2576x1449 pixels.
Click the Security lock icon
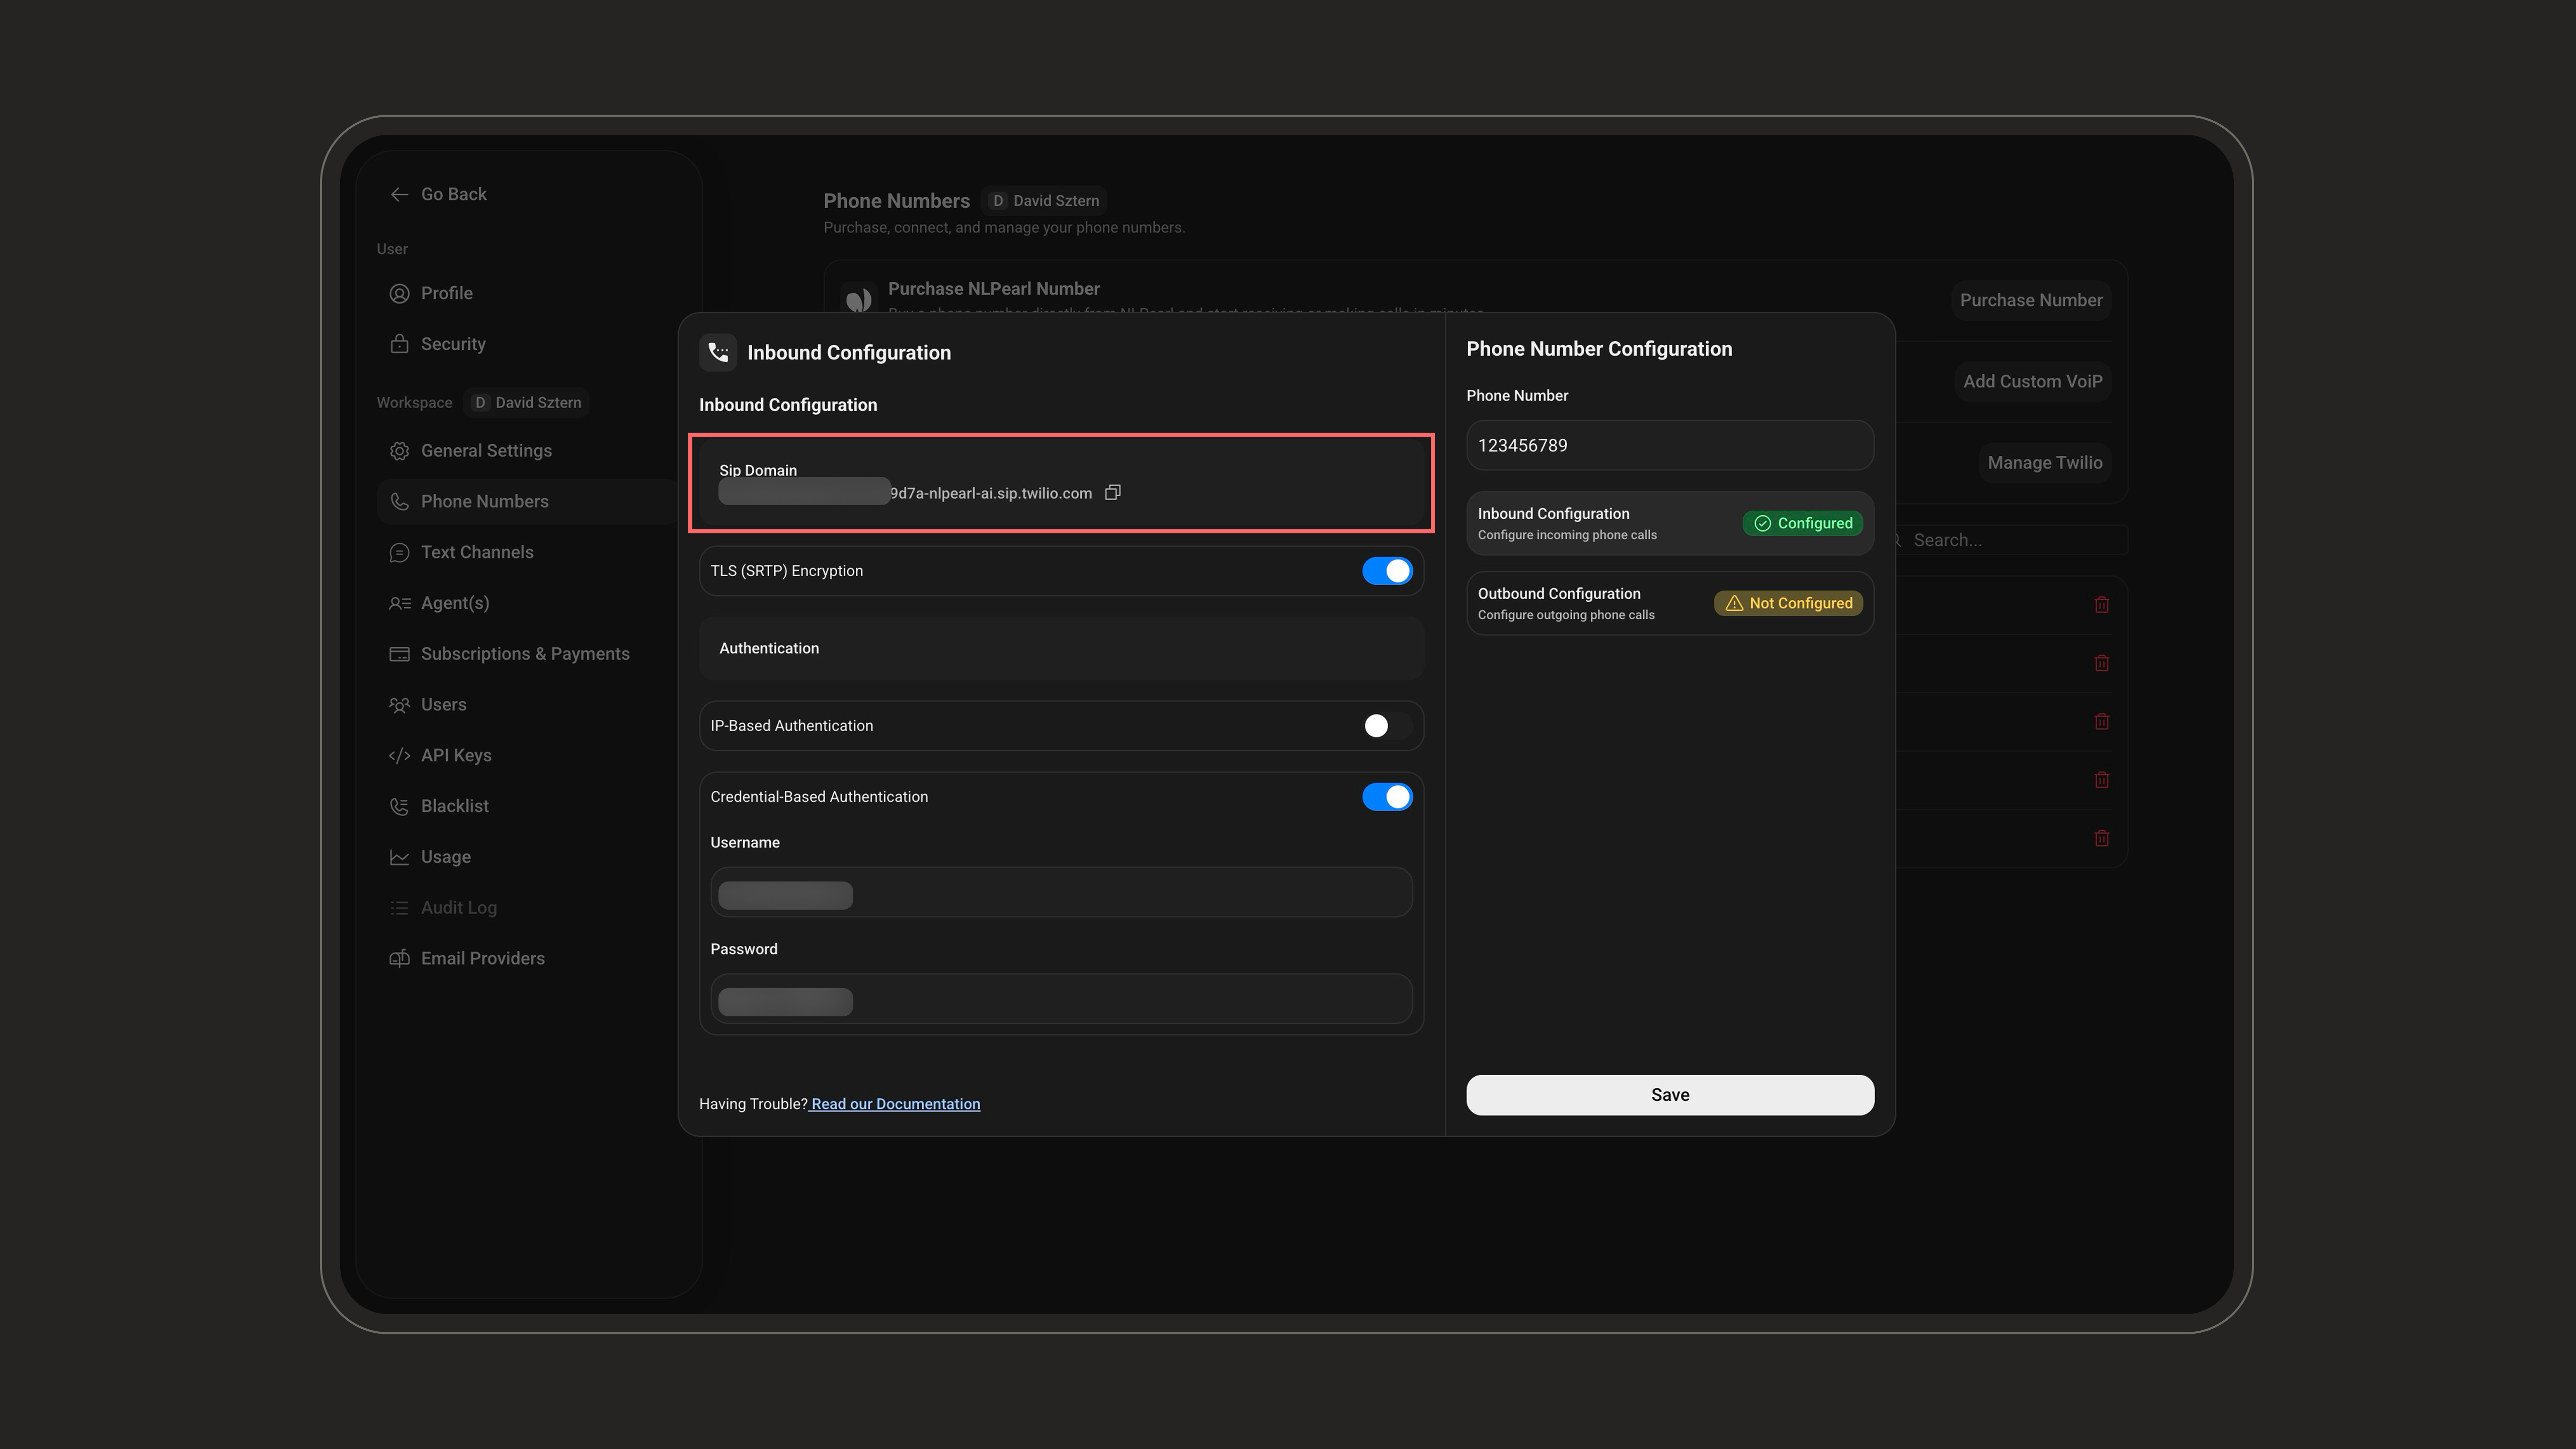pos(399,344)
